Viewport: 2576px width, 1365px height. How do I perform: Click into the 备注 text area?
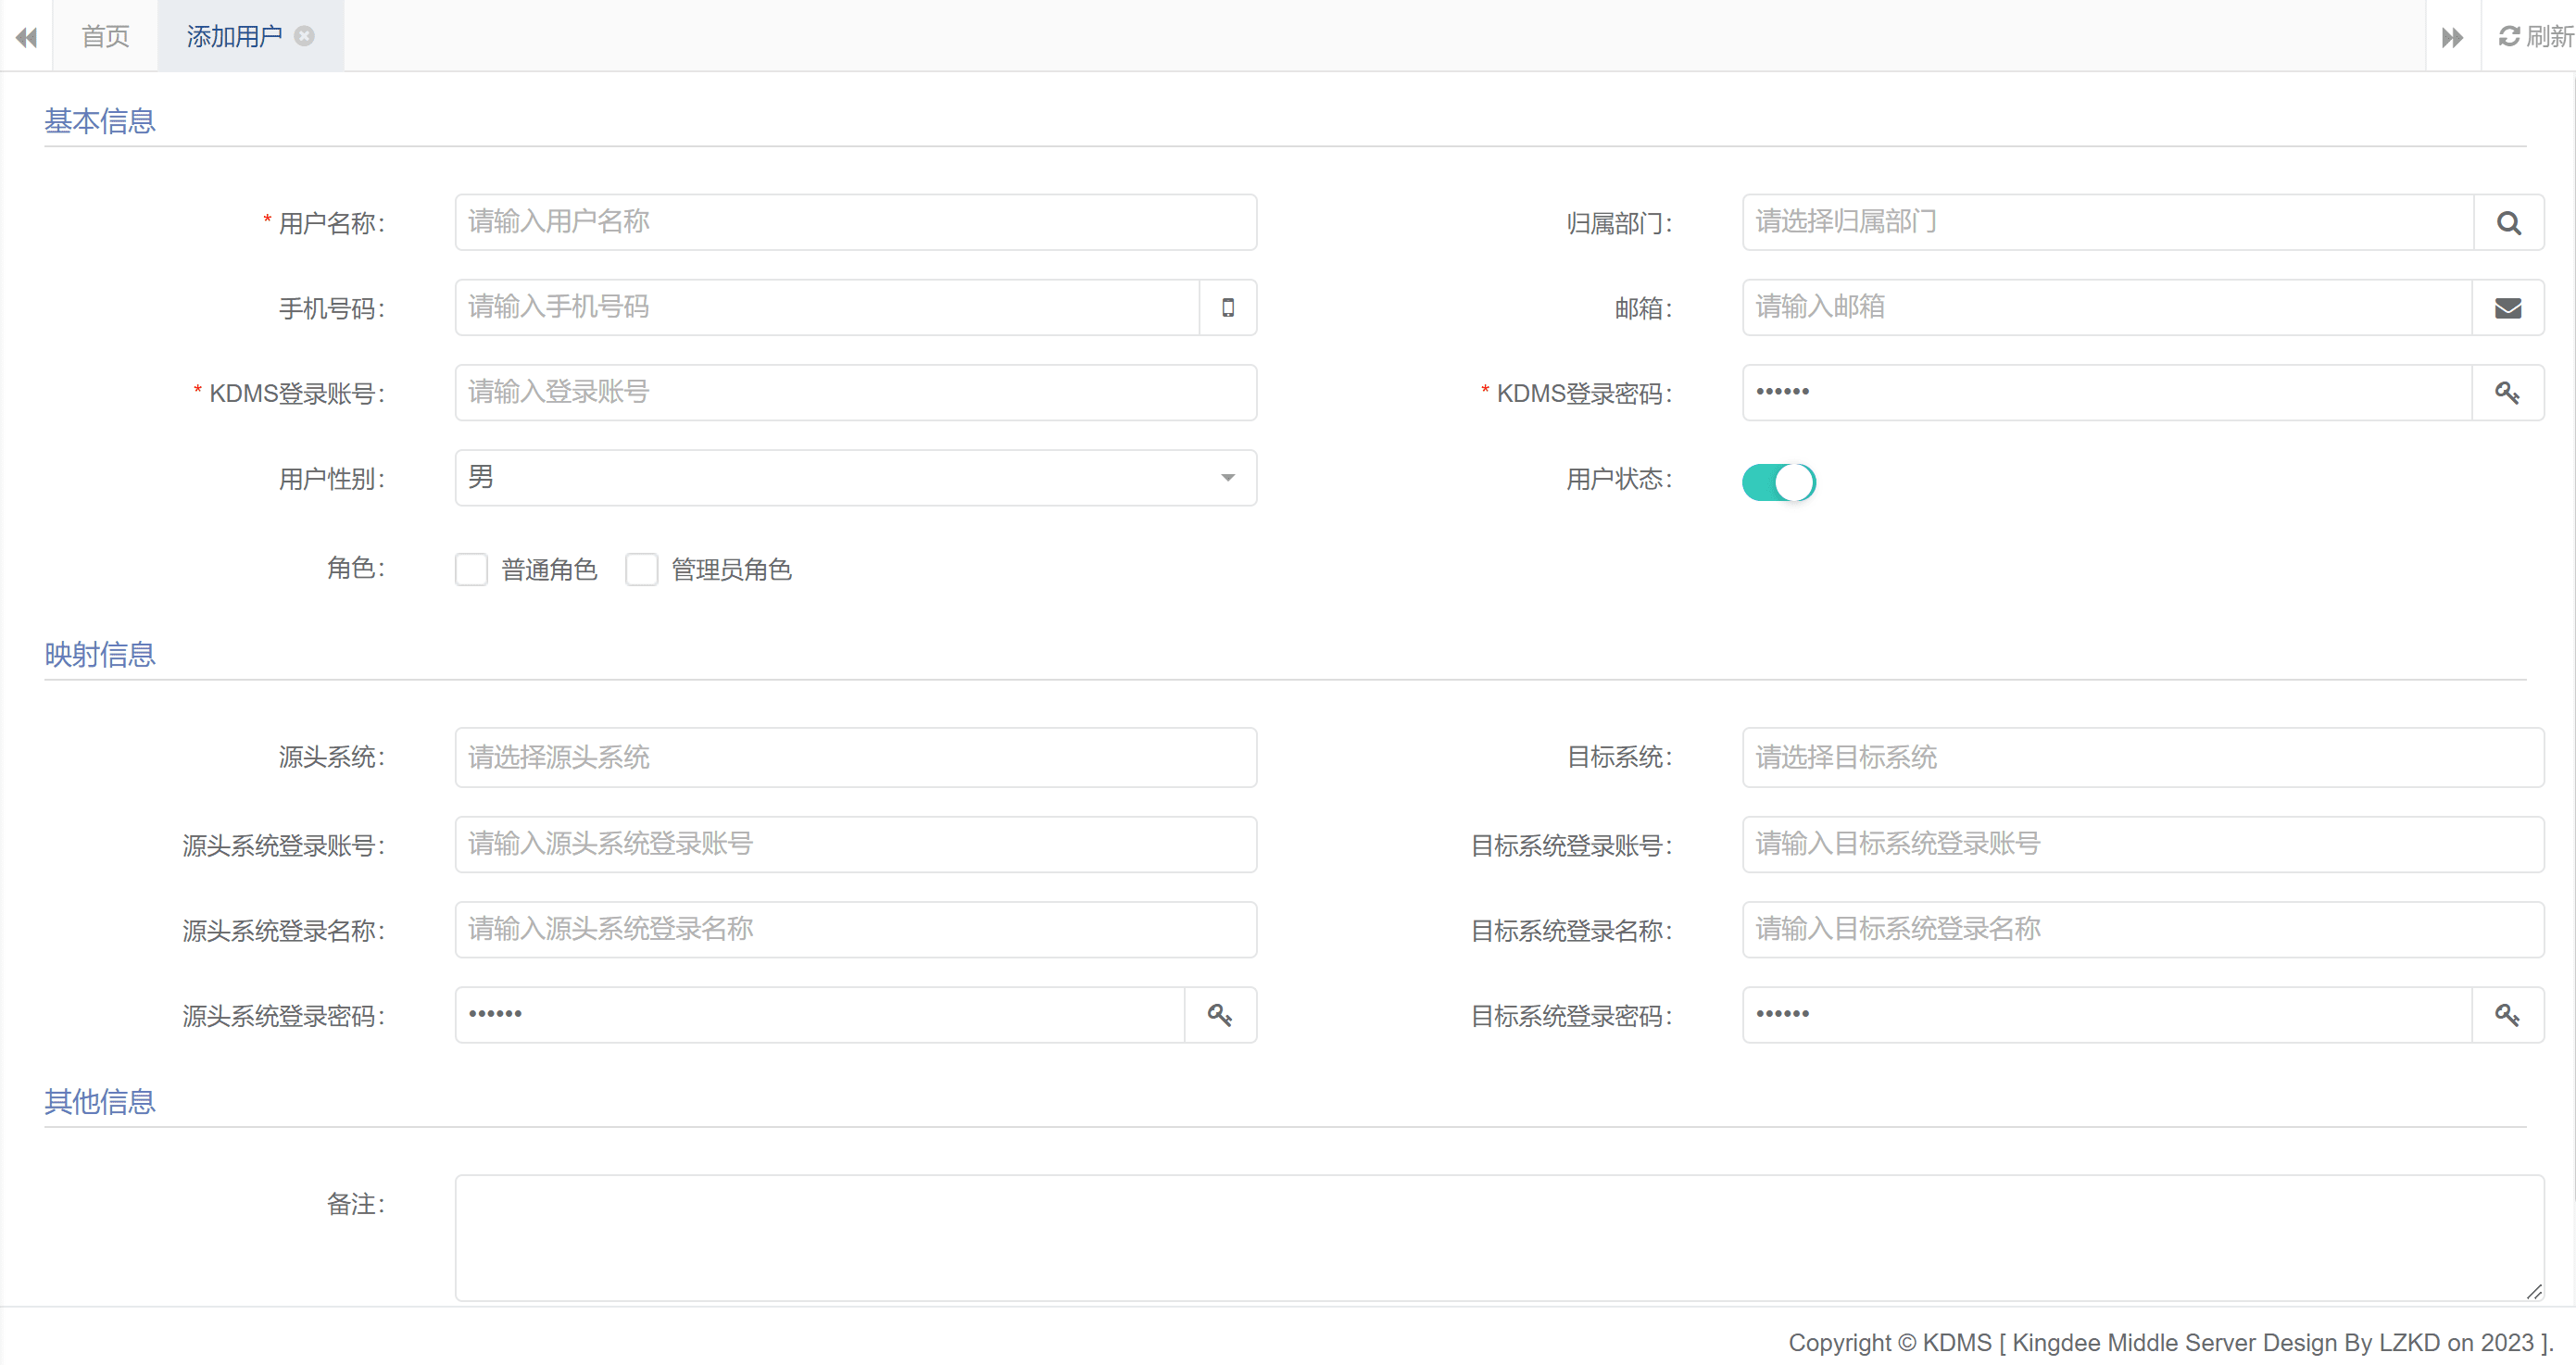coord(1498,1237)
